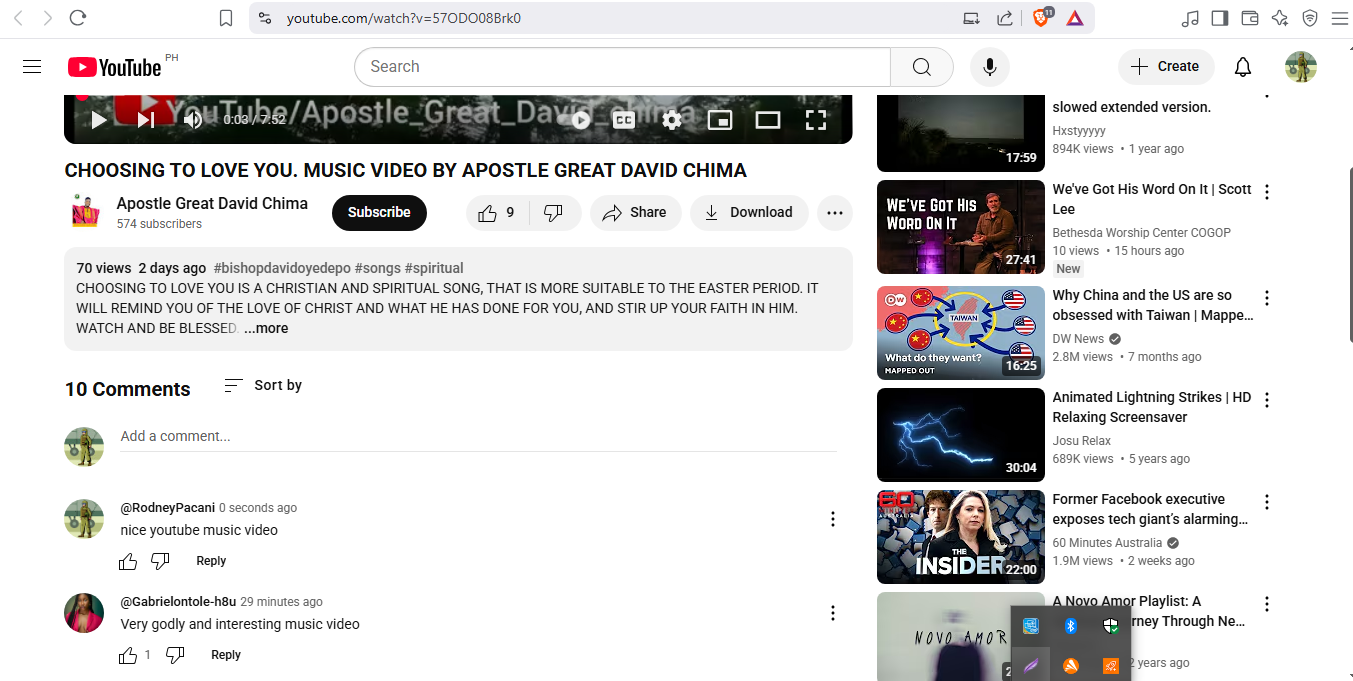The image size is (1353, 681).
Task: Open options for A Novo Amor Playlist video
Action: (x=1267, y=604)
